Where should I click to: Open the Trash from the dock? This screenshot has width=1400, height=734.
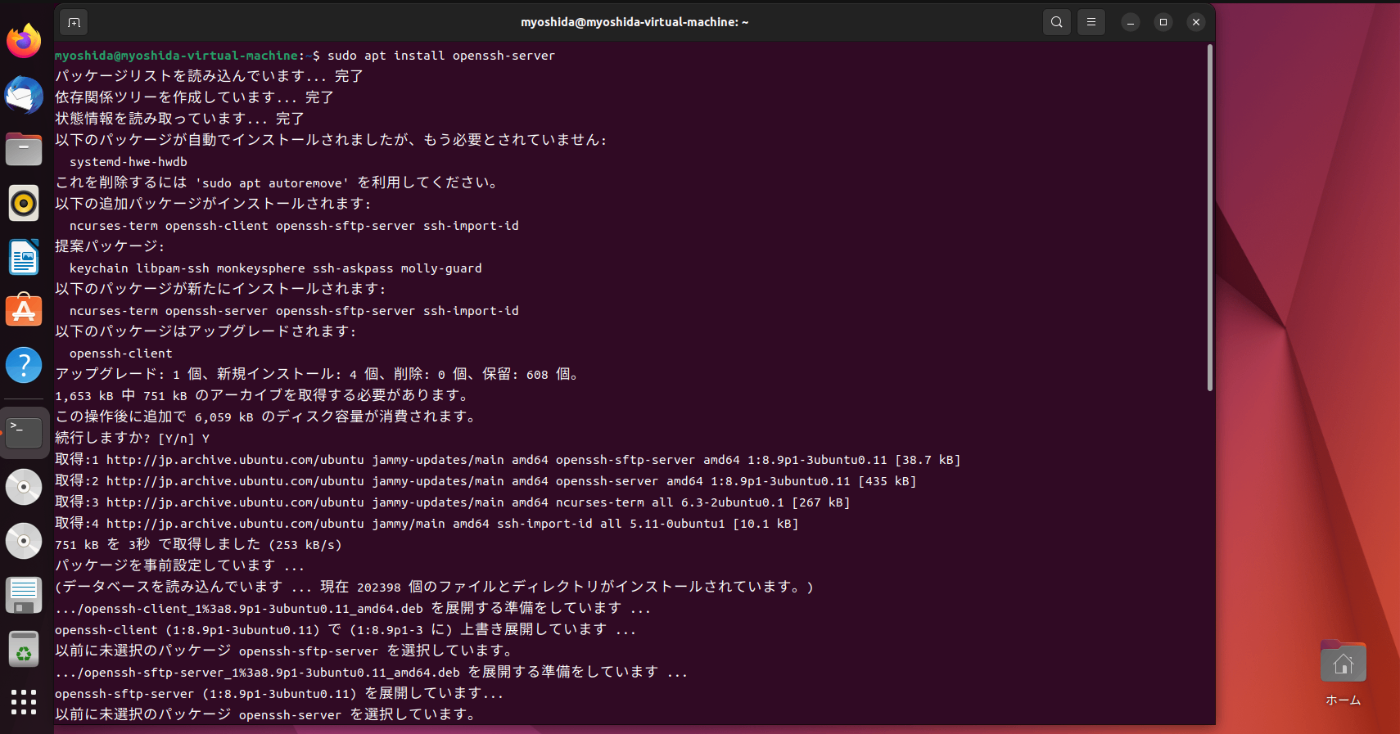[x=24, y=649]
